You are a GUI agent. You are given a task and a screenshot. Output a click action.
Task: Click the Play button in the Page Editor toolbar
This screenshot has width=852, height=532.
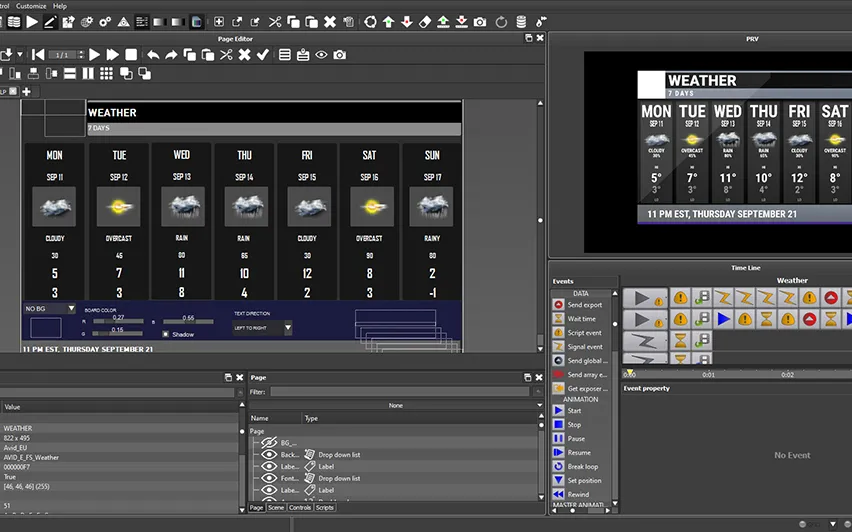[x=95, y=55]
